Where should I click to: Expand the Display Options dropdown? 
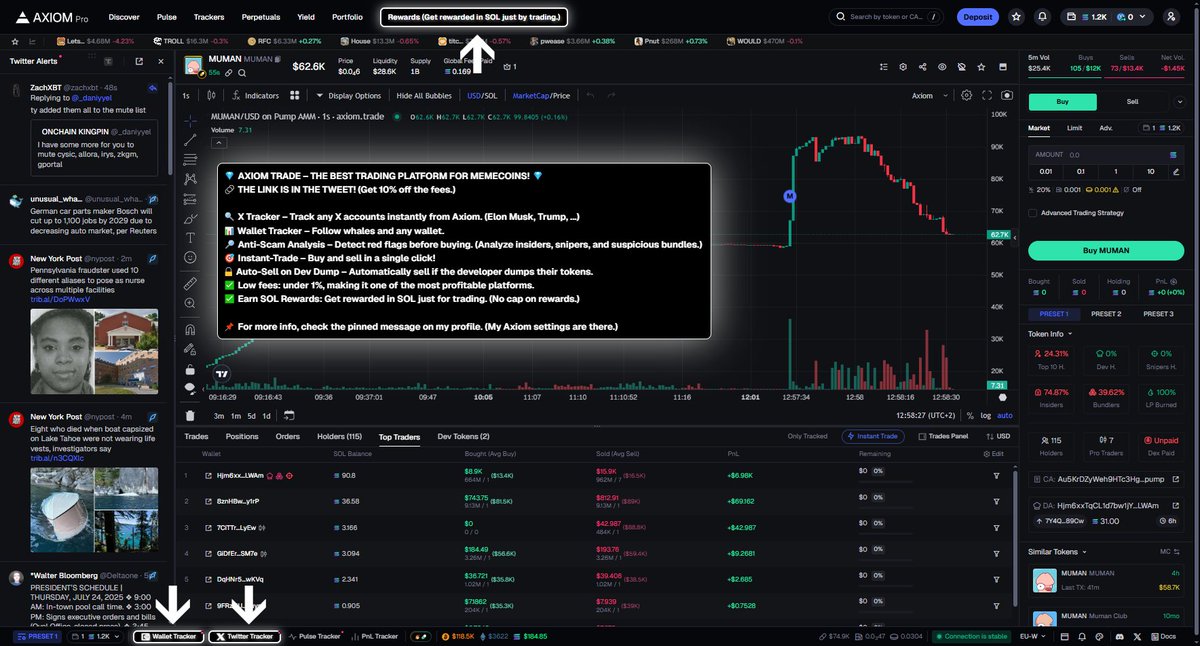[348, 95]
